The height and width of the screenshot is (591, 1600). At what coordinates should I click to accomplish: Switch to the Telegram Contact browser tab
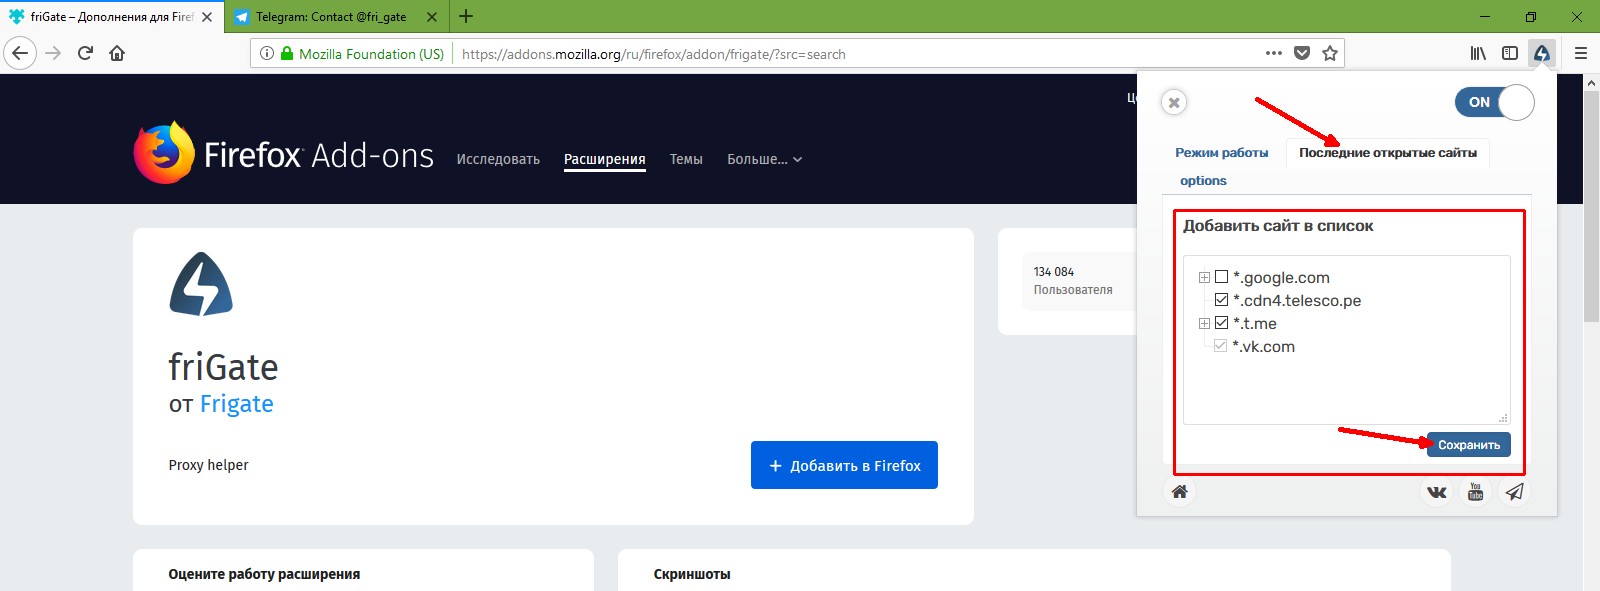click(x=337, y=17)
